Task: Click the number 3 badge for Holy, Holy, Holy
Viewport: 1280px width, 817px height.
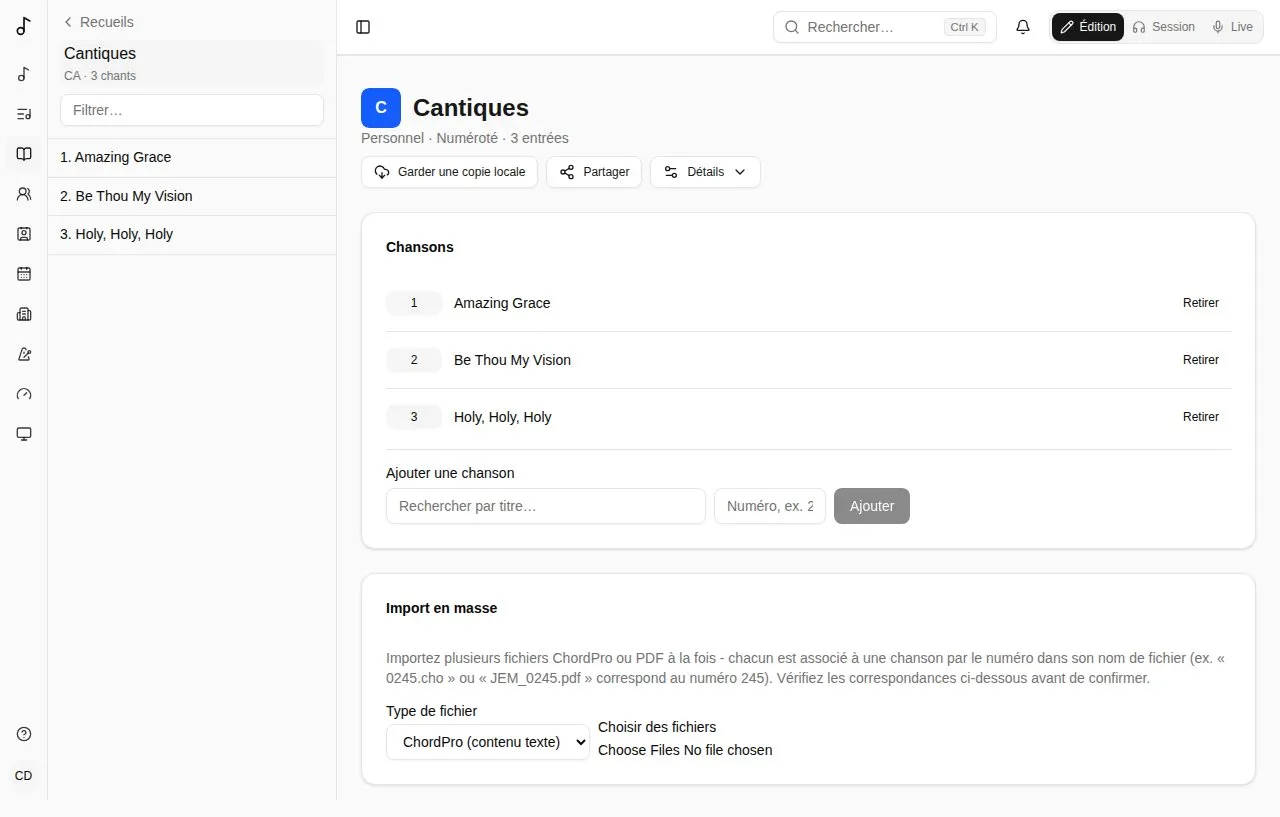Action: [414, 417]
